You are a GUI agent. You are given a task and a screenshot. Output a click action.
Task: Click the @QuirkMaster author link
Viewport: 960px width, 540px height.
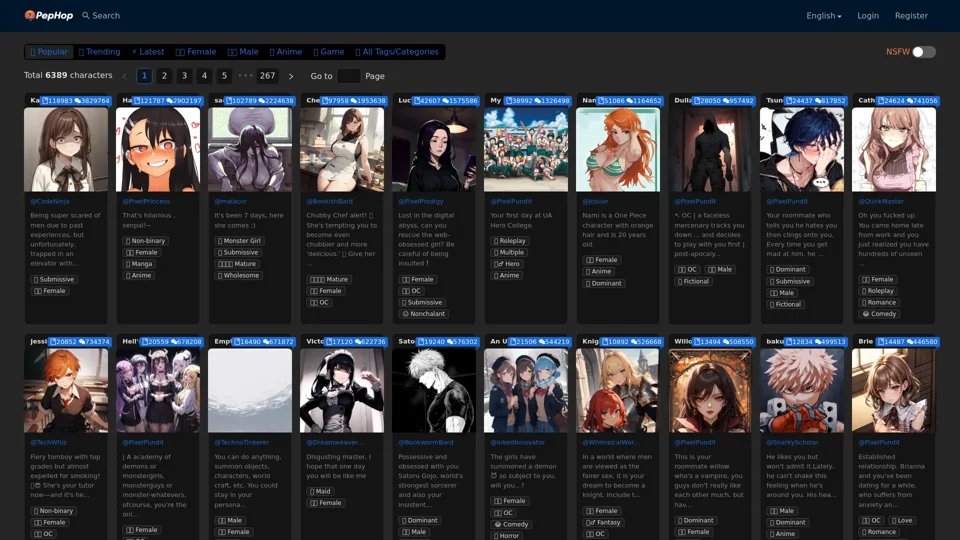tap(881, 201)
